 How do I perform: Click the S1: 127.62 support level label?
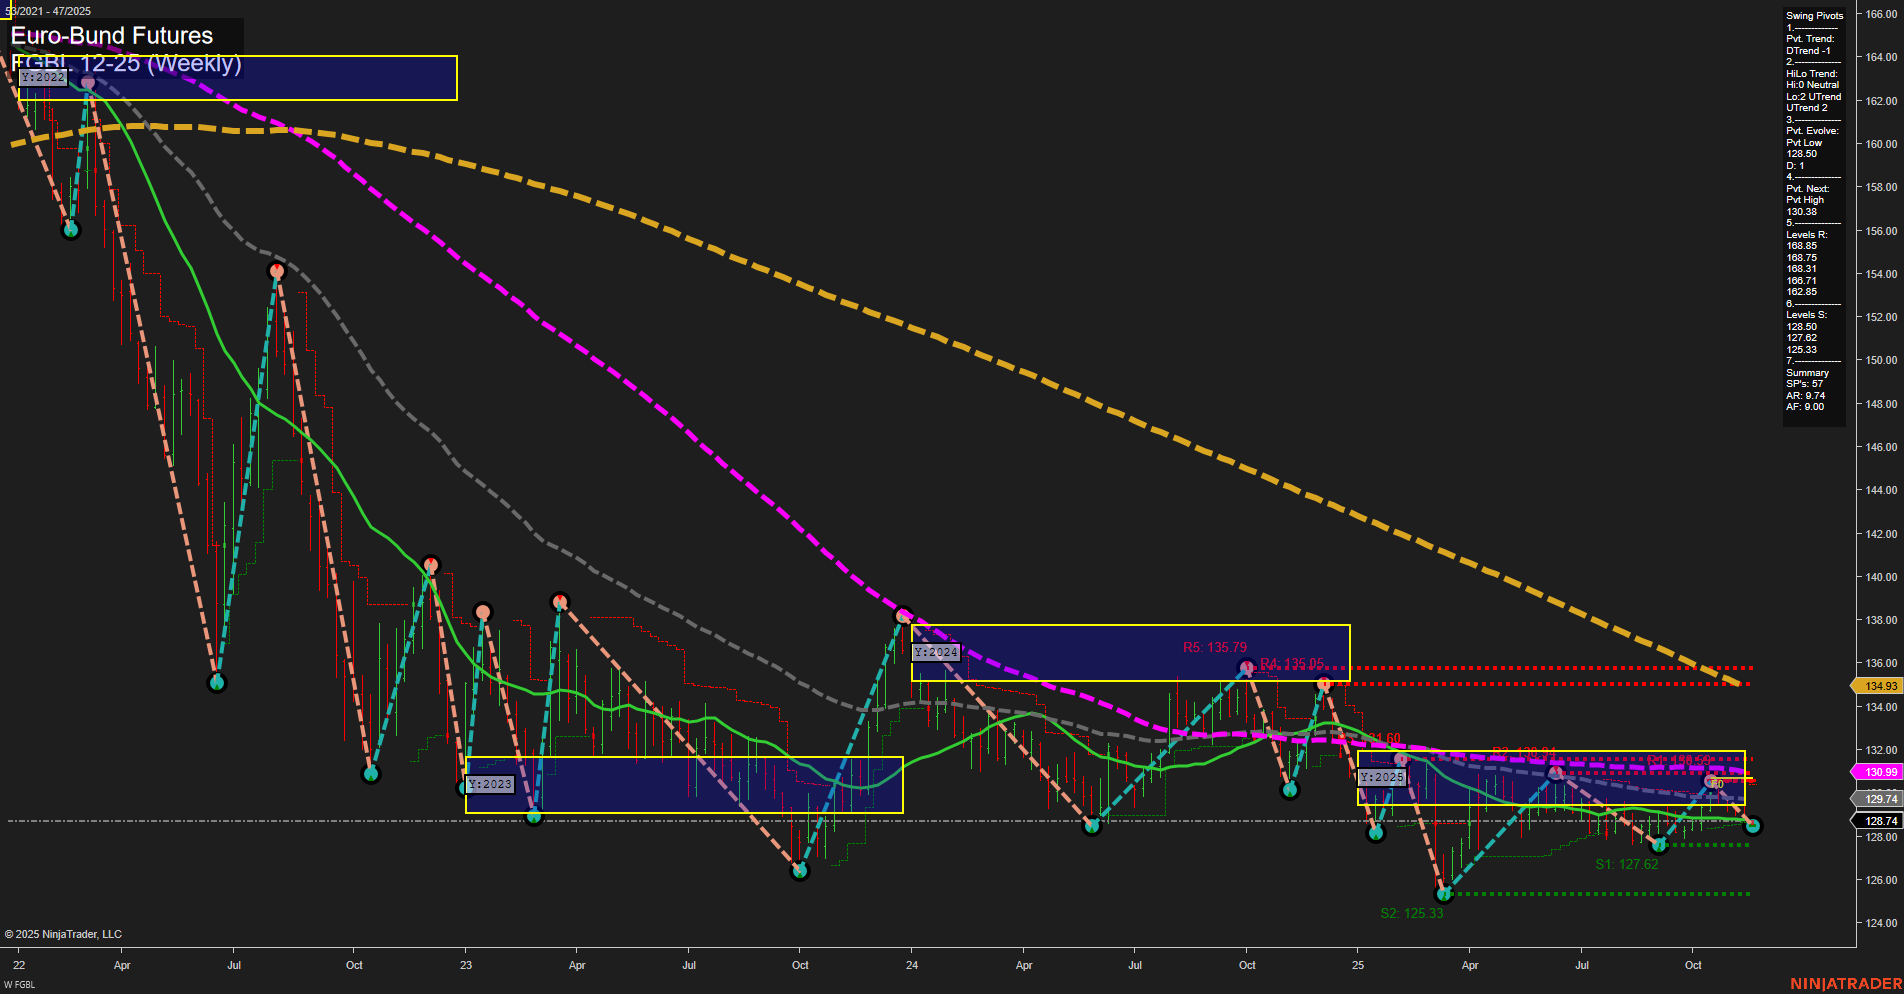point(1627,864)
